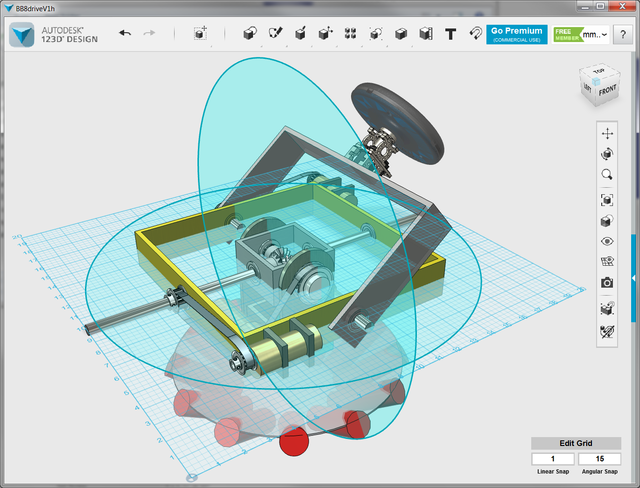Viewport: 640px width, 488px height.
Task: Open the Help question mark
Action: [622, 35]
